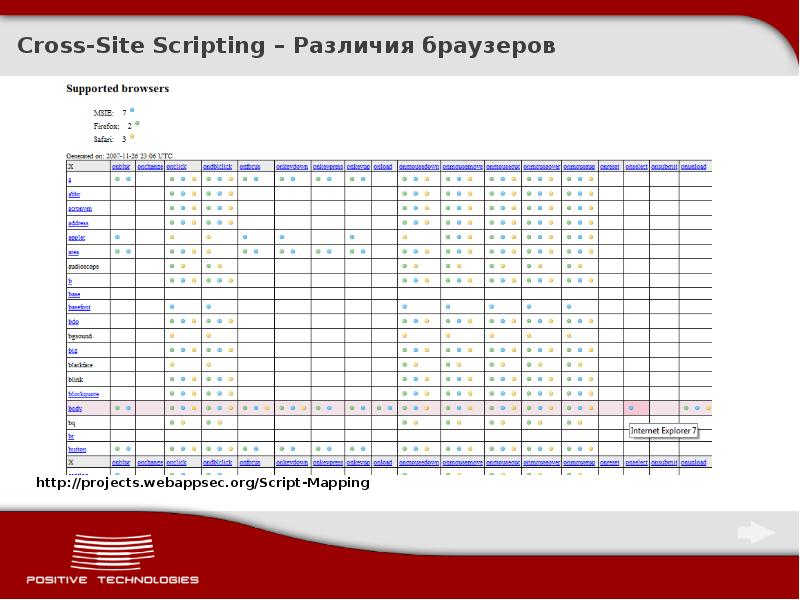Click the Cross-Site Scripting slide title
This screenshot has width=800, height=600.
pos(285,47)
